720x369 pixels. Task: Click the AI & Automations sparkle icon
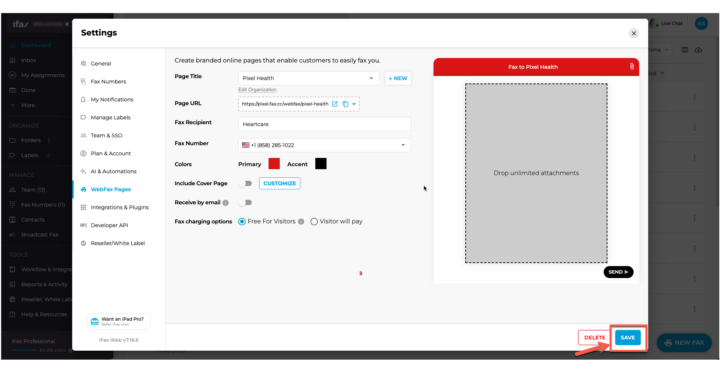pyautogui.click(x=83, y=171)
